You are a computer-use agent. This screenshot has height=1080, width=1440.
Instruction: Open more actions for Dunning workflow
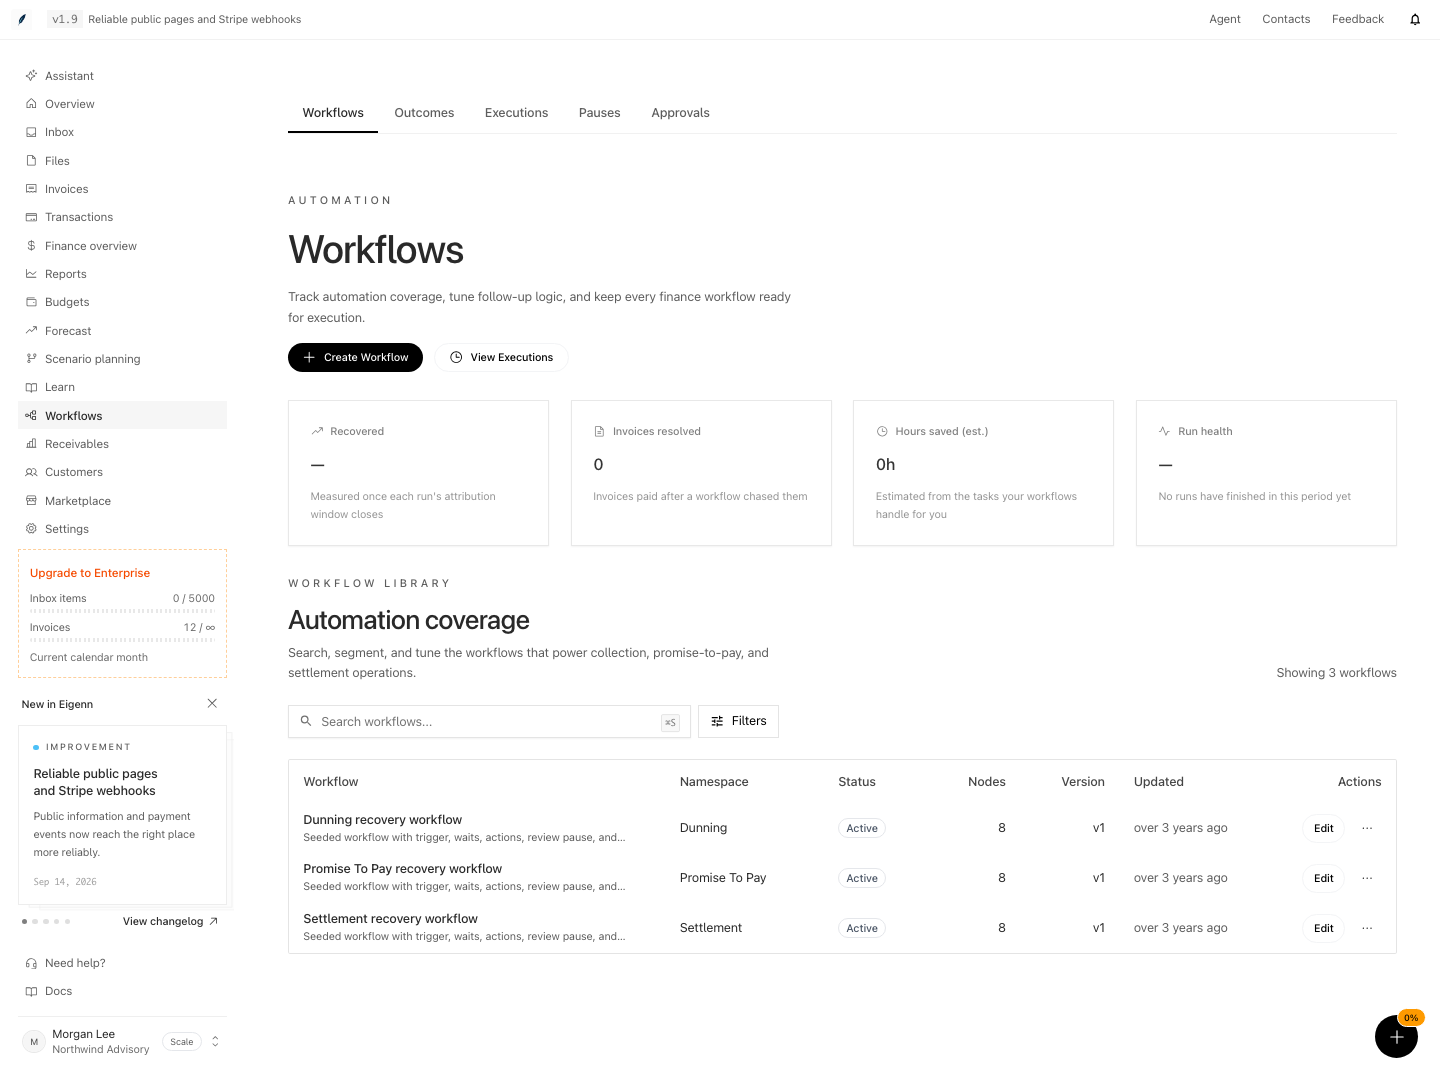(1367, 828)
